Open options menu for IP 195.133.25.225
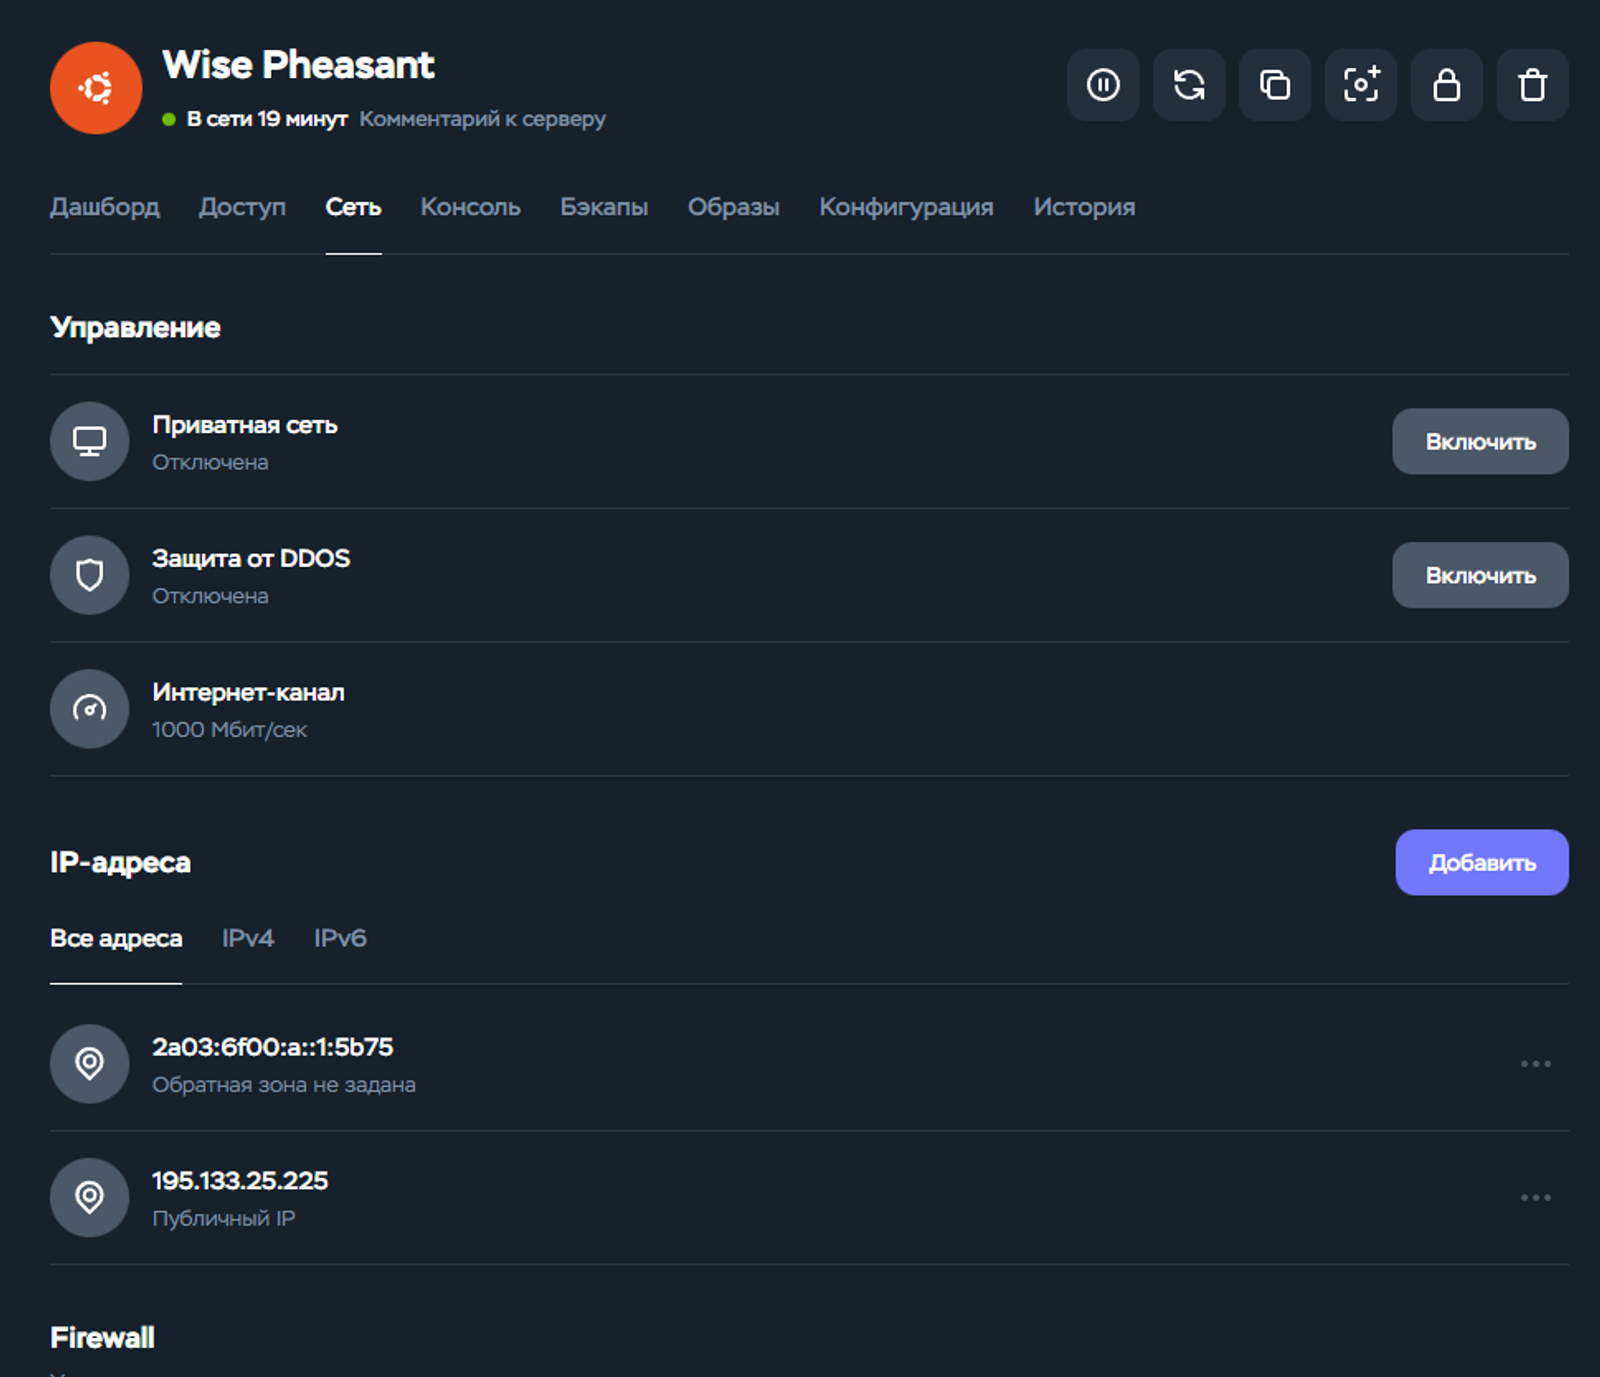This screenshot has height=1377, width=1600. [x=1536, y=1197]
